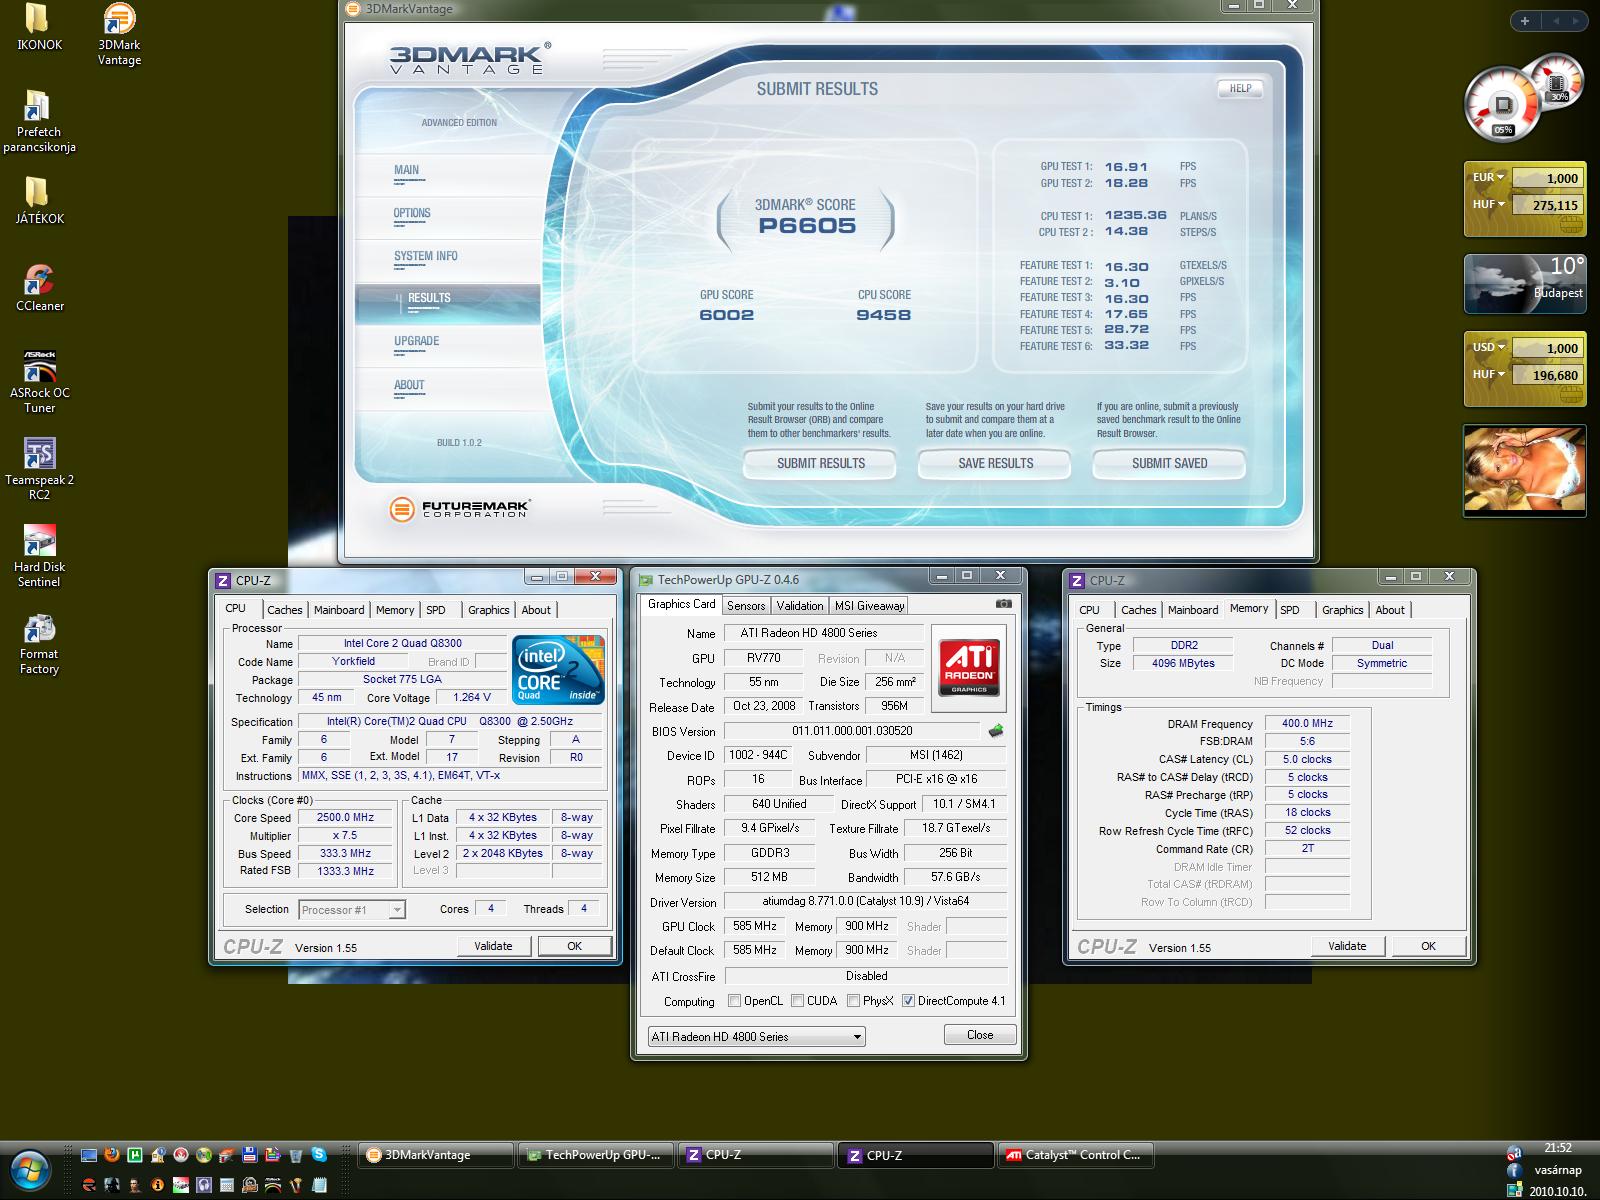
Task: Open Format Factory from the desktop
Action: pos(39,643)
